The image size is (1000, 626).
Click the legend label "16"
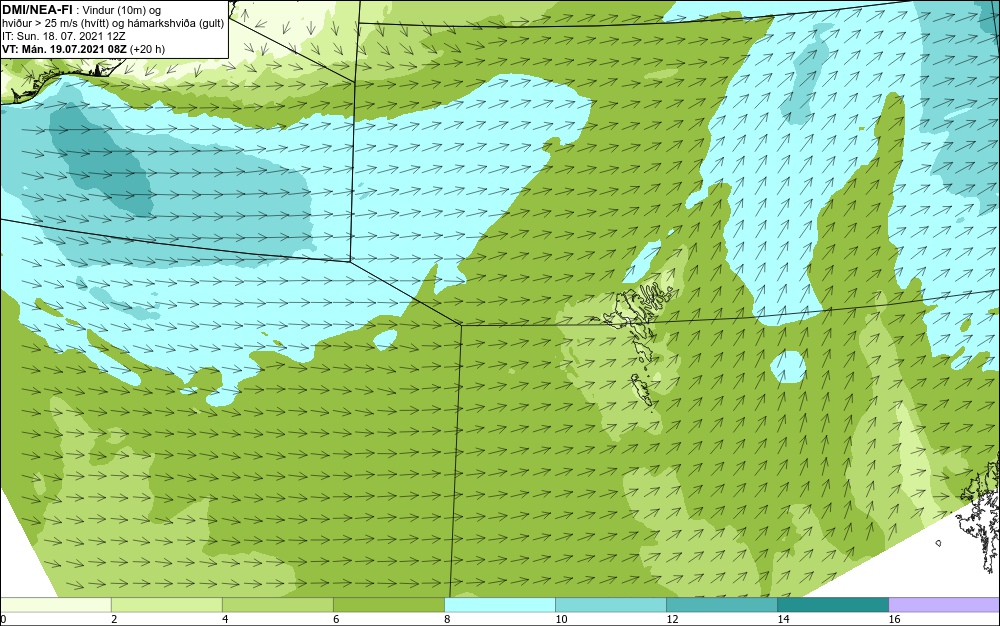pyautogui.click(x=893, y=619)
